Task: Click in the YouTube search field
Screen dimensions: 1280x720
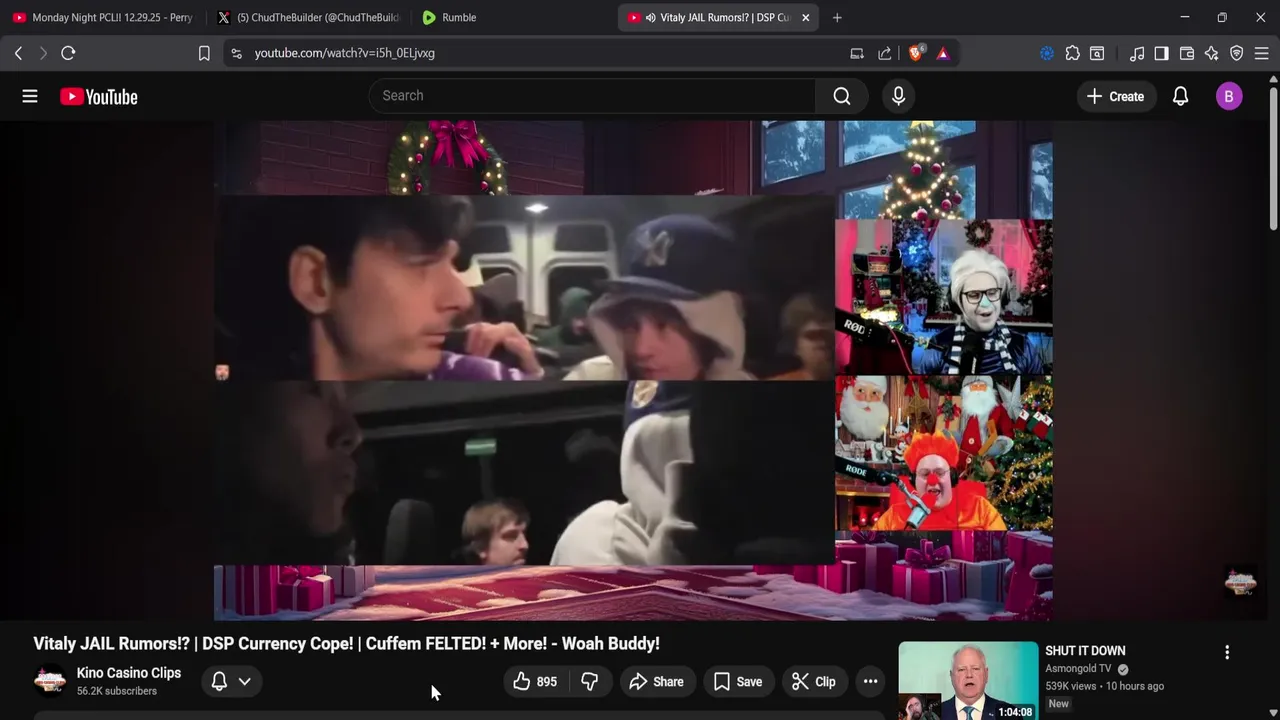Action: coord(592,96)
